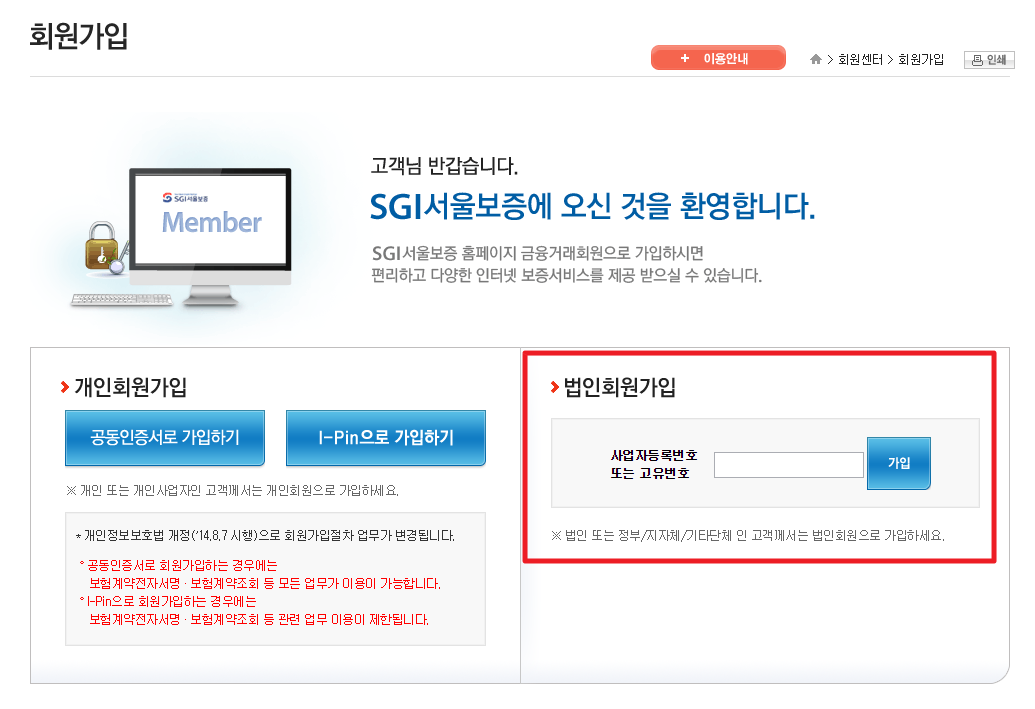The height and width of the screenshot is (709, 1035).
Task: Click the home icon in breadcrumb
Action: (815, 59)
